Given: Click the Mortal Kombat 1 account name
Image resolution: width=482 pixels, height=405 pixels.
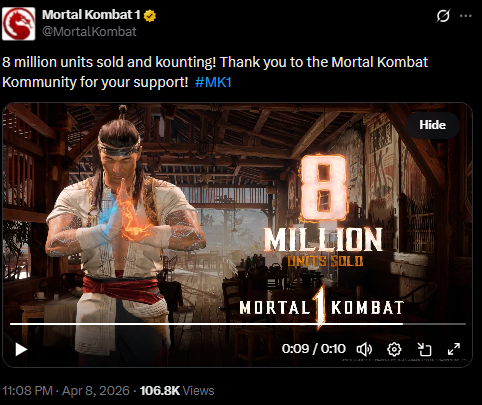Looking at the screenshot, I should (x=91, y=15).
